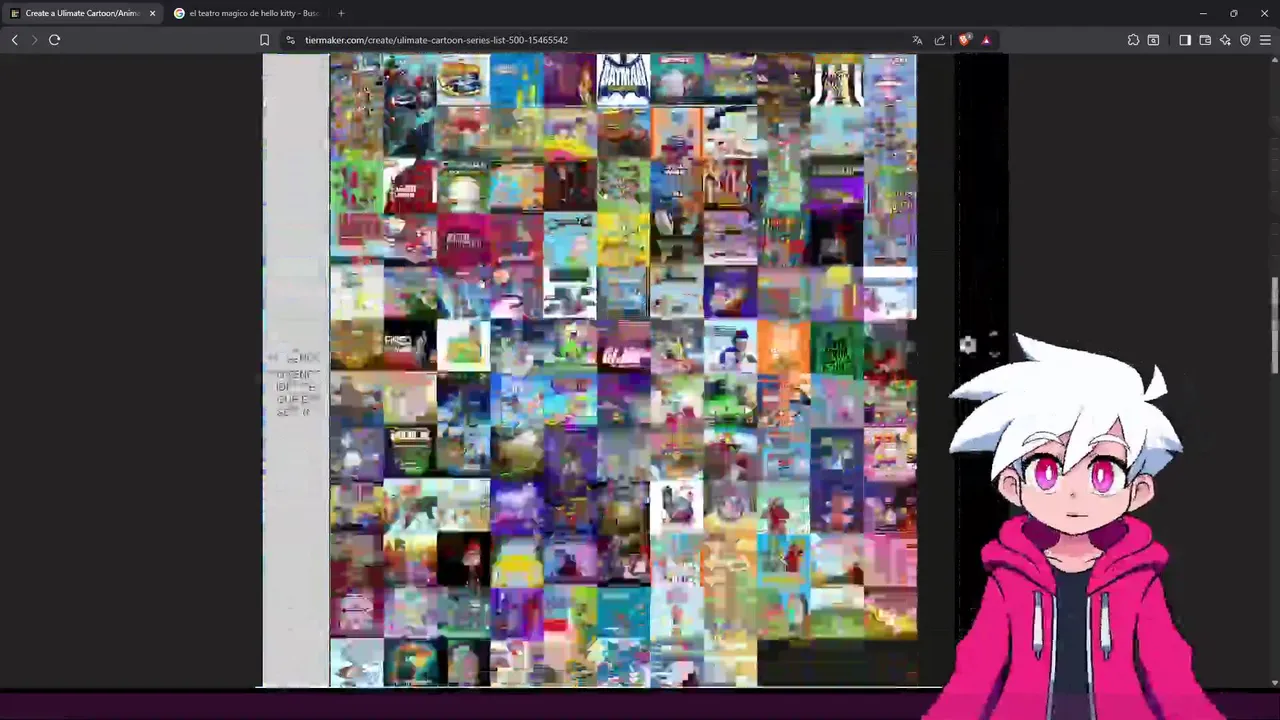Open the Brave Shields lion icon
This screenshot has height=720, width=1280.
(x=964, y=40)
